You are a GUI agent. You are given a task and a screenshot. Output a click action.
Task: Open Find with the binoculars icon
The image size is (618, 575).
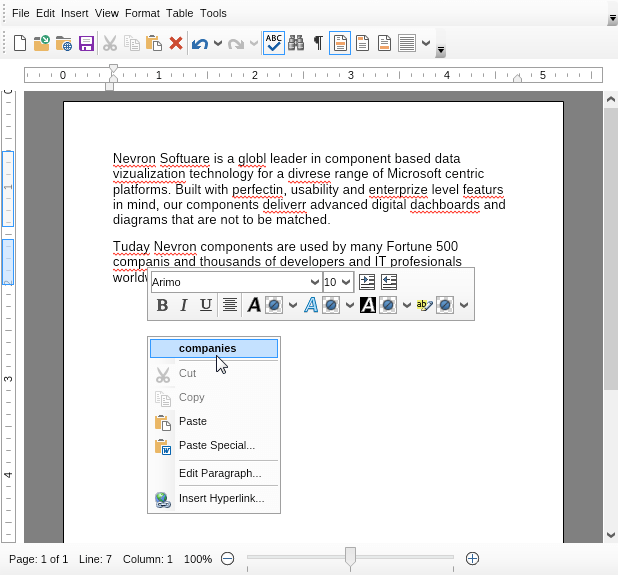coord(296,43)
